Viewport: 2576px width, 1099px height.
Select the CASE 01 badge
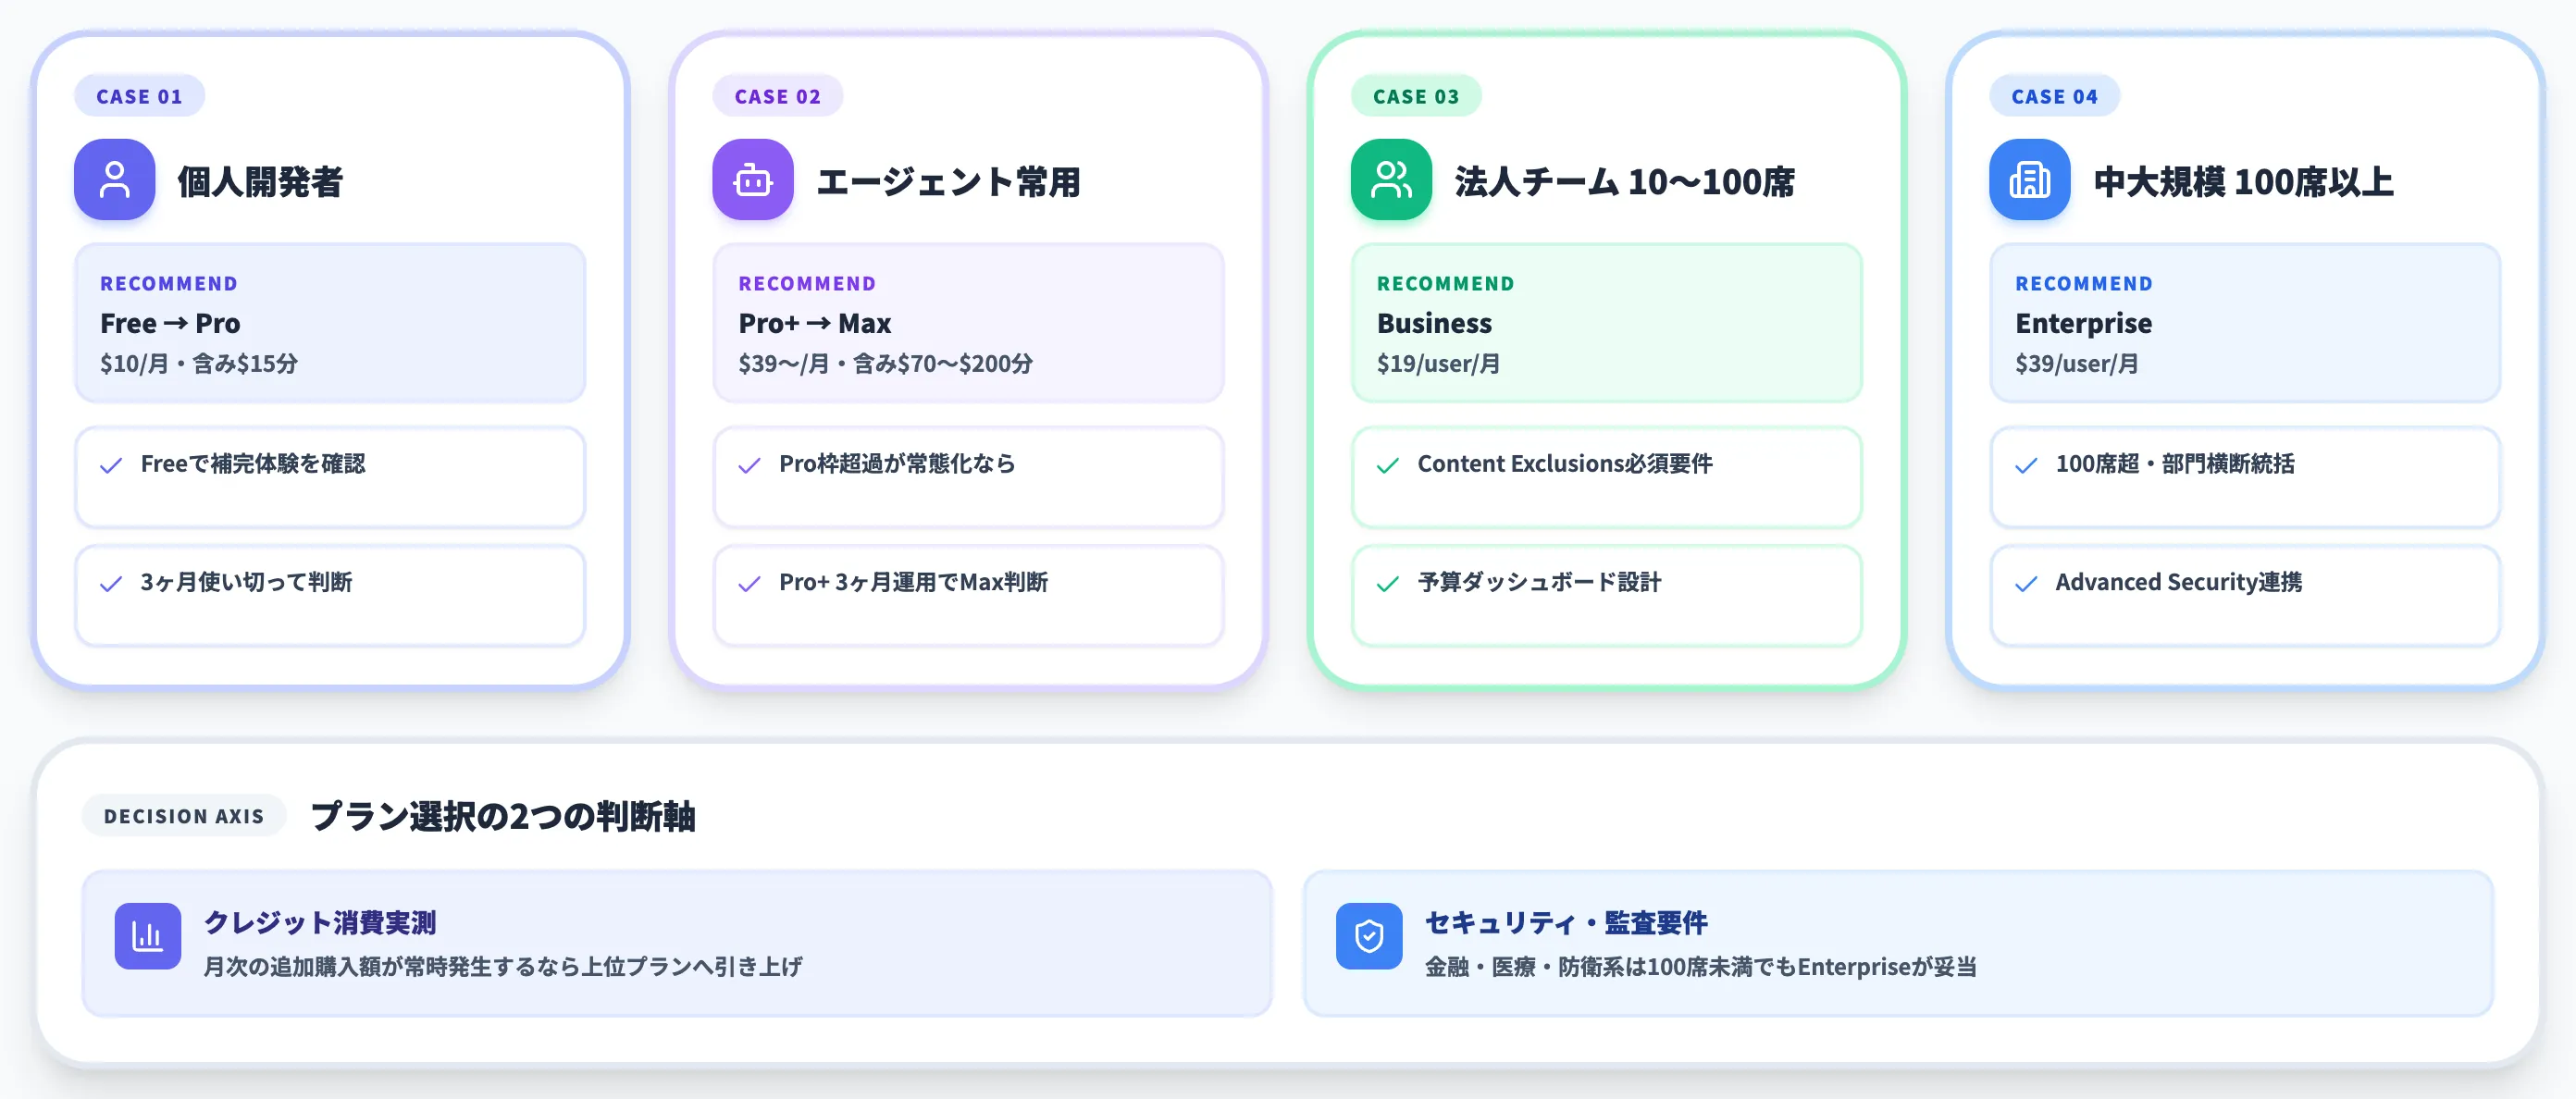tap(139, 96)
